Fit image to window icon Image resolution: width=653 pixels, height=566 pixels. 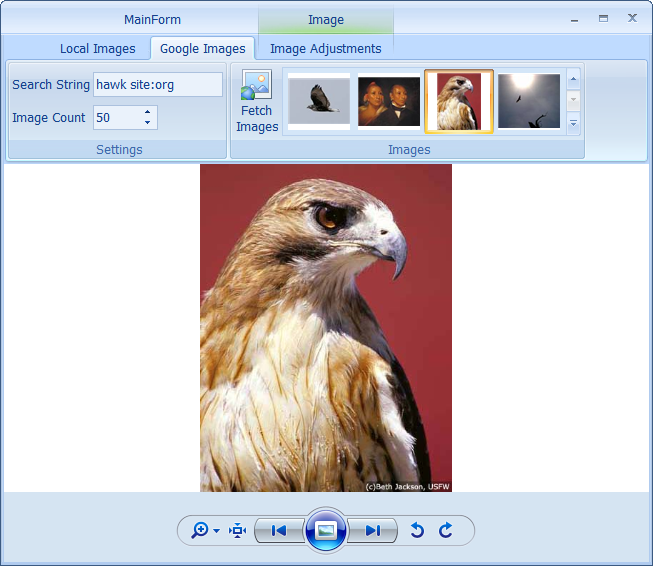(237, 530)
